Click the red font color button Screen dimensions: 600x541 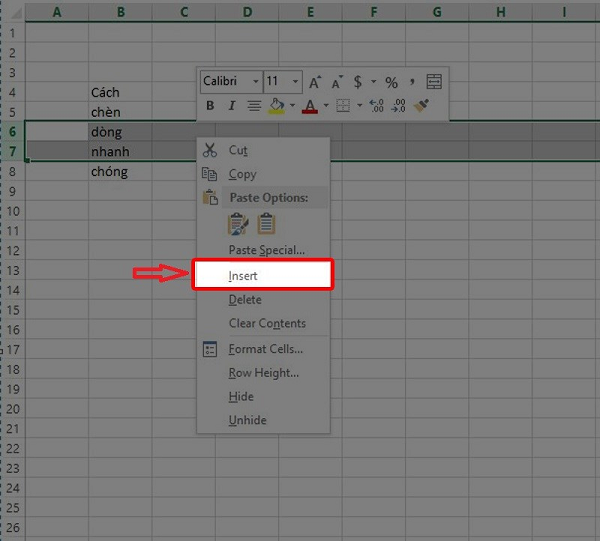click(309, 105)
